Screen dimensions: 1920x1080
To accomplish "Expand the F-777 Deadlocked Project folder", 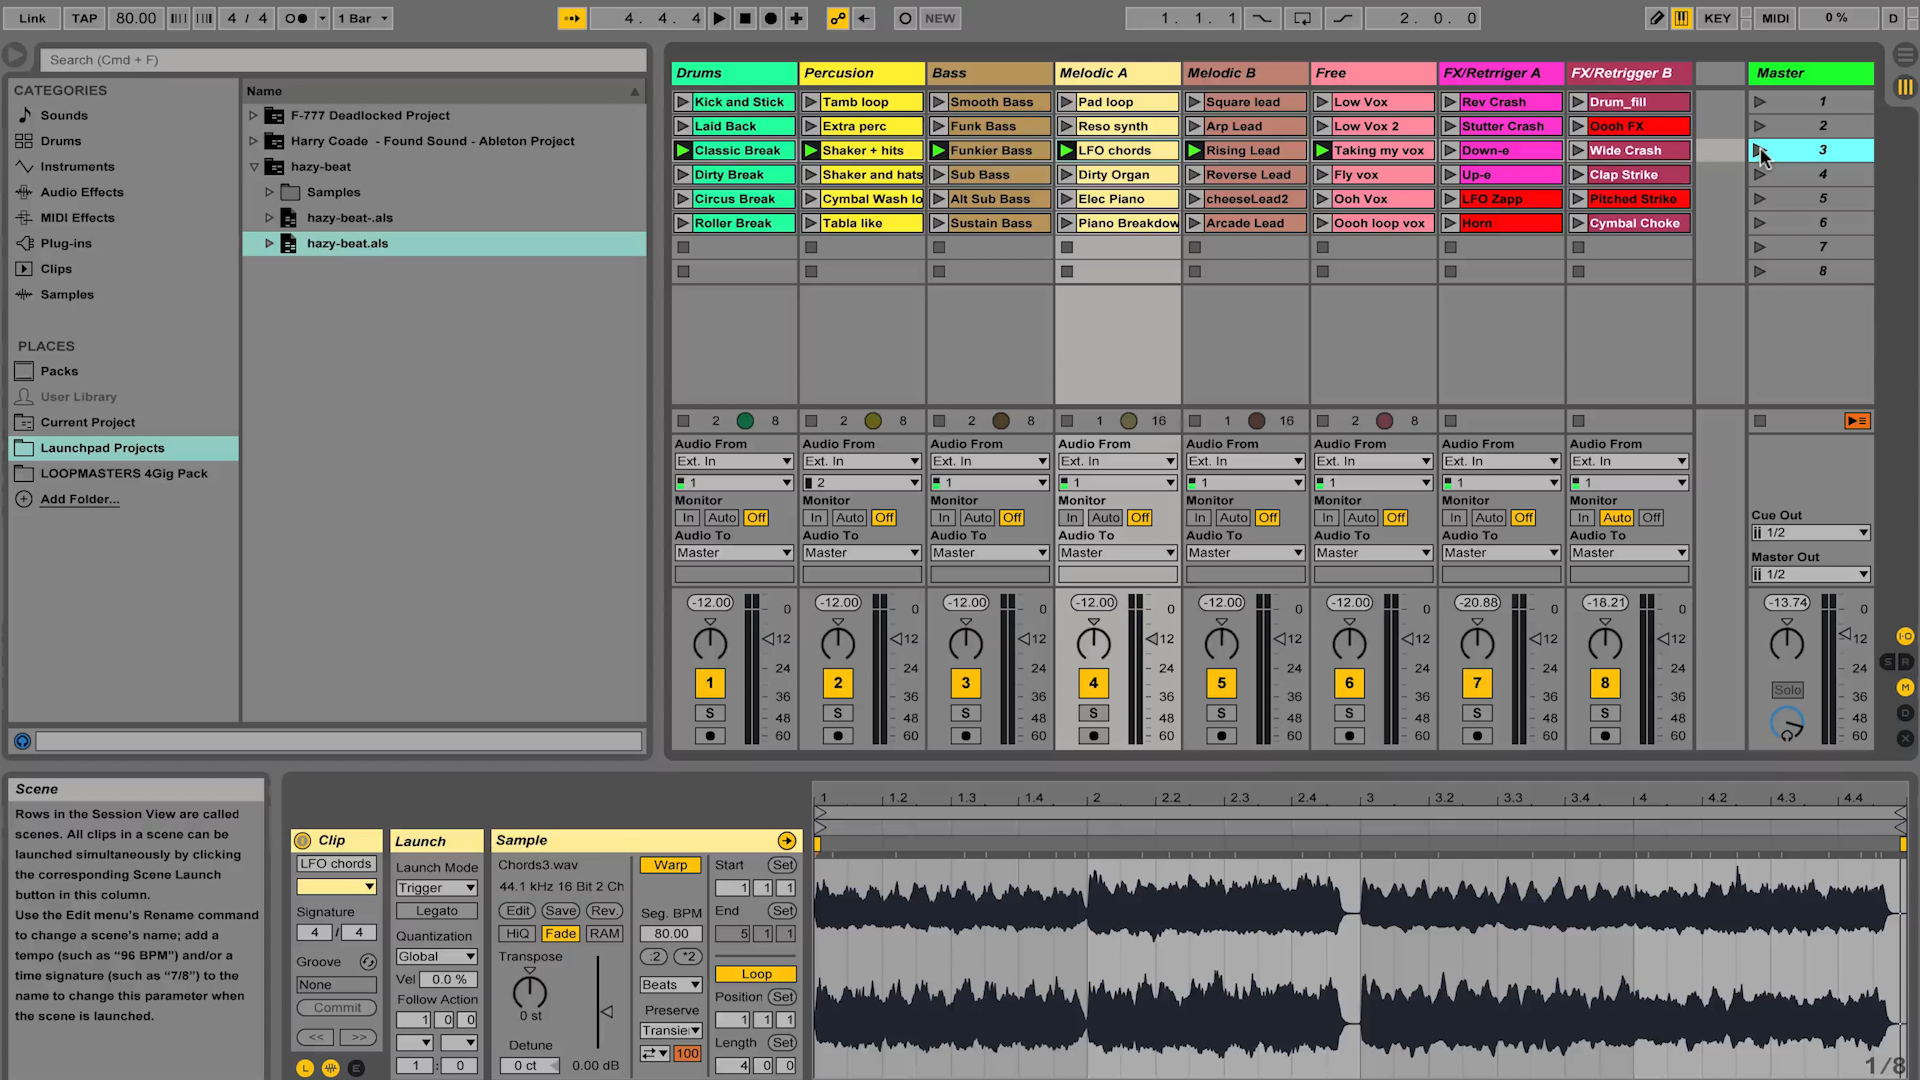I will pyautogui.click(x=253, y=115).
